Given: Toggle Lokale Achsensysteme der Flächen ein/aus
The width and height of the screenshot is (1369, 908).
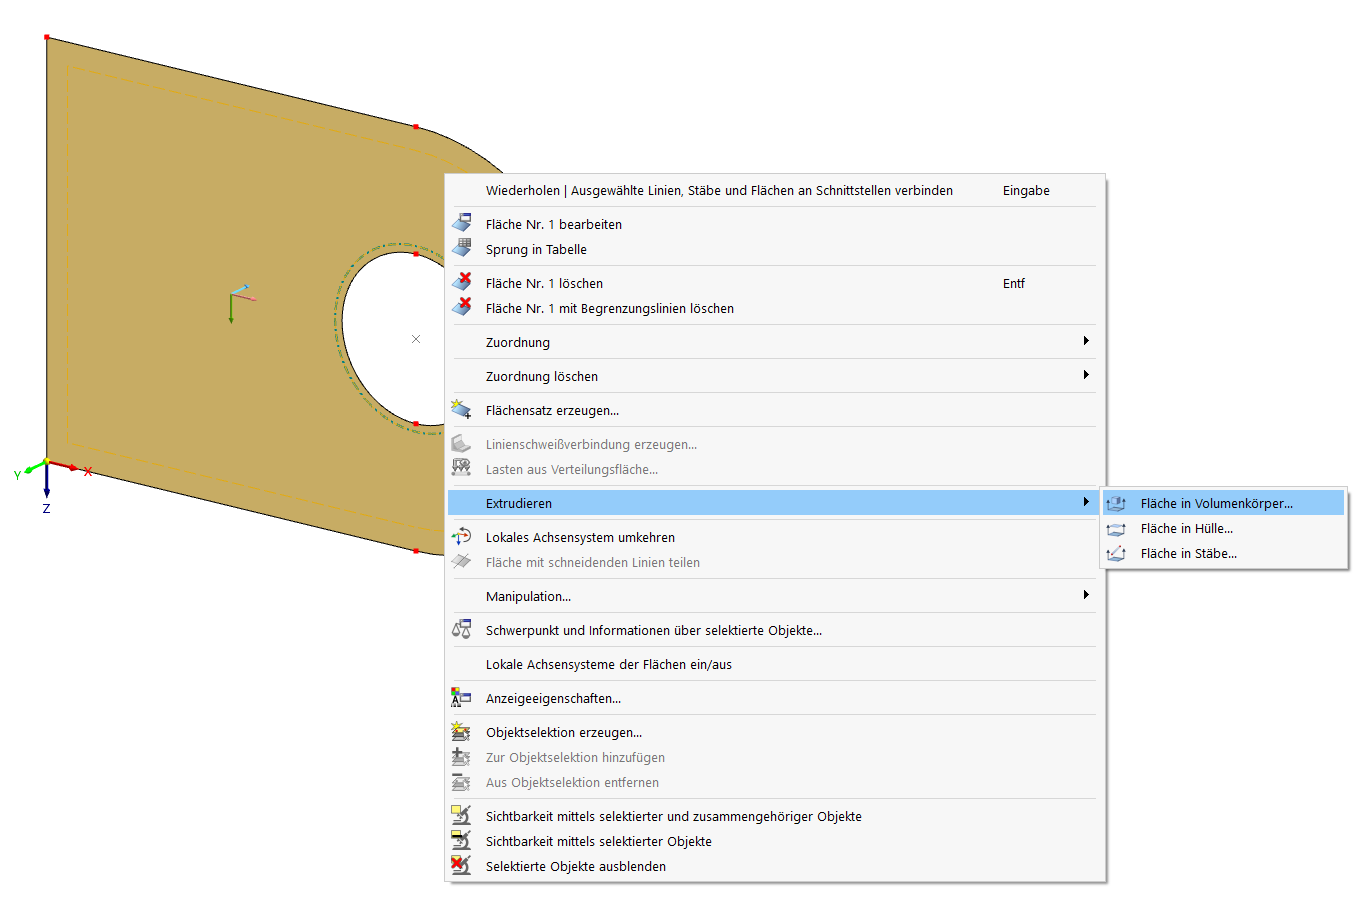Looking at the screenshot, I should point(608,663).
